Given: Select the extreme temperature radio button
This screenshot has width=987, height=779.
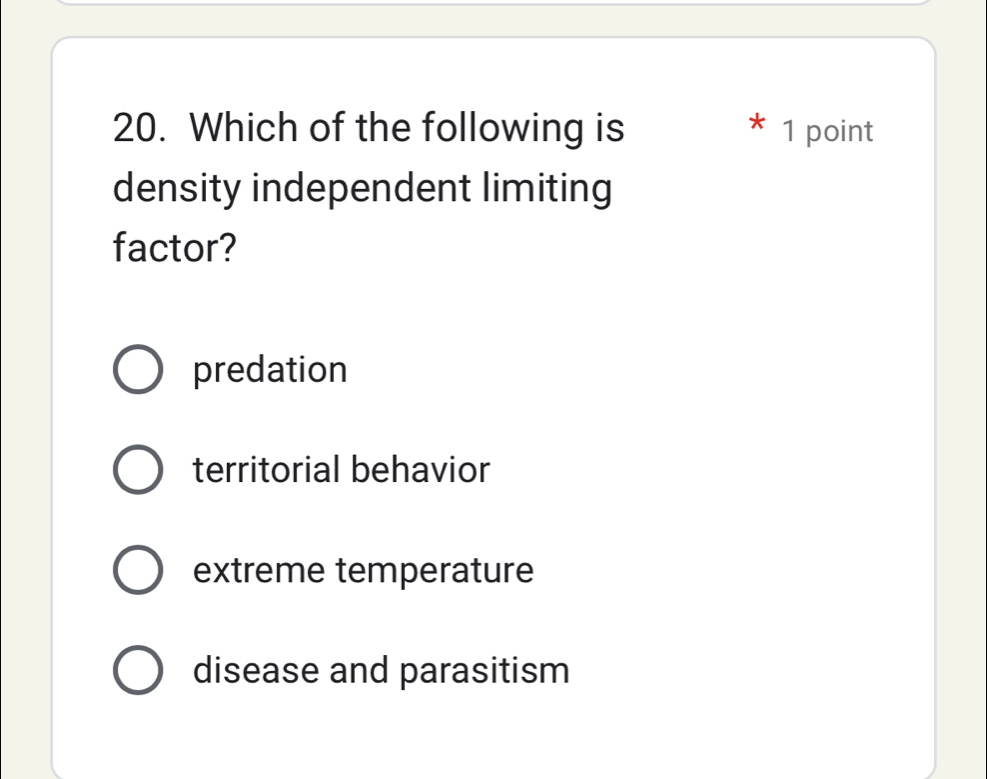Looking at the screenshot, I should pyautogui.click(x=138, y=569).
